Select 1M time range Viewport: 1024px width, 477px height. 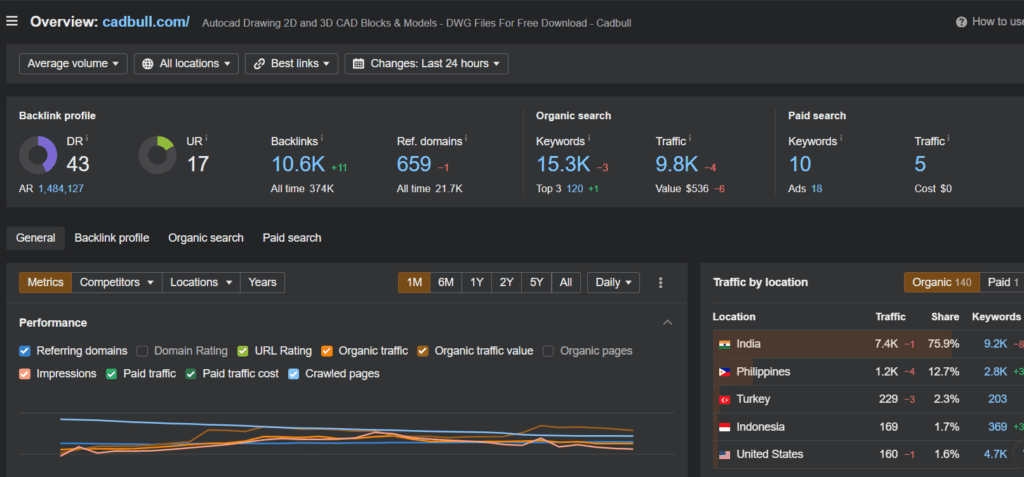[414, 282]
